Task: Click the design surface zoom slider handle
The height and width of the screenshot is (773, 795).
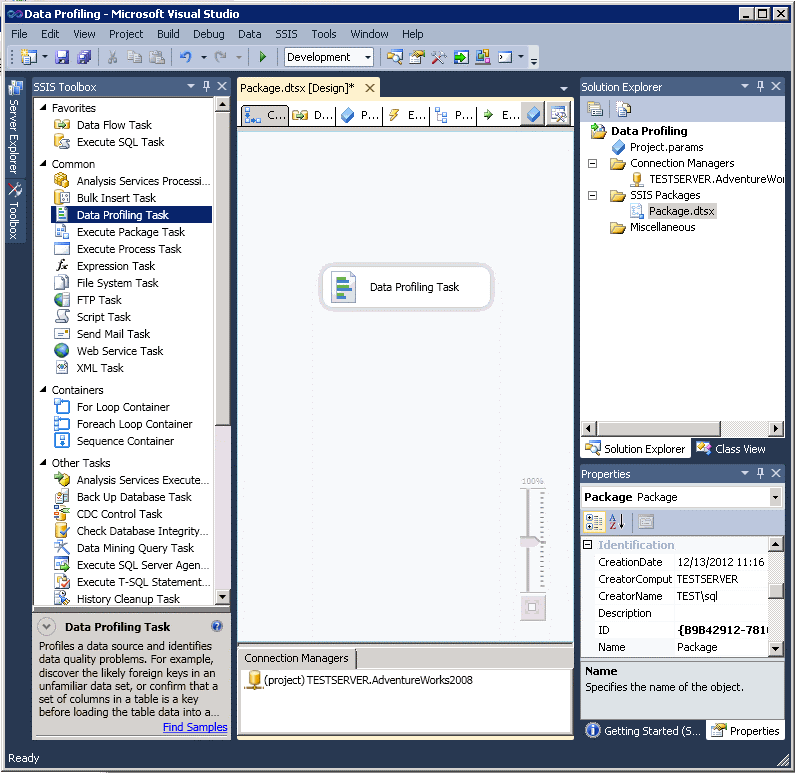Action: (531, 541)
